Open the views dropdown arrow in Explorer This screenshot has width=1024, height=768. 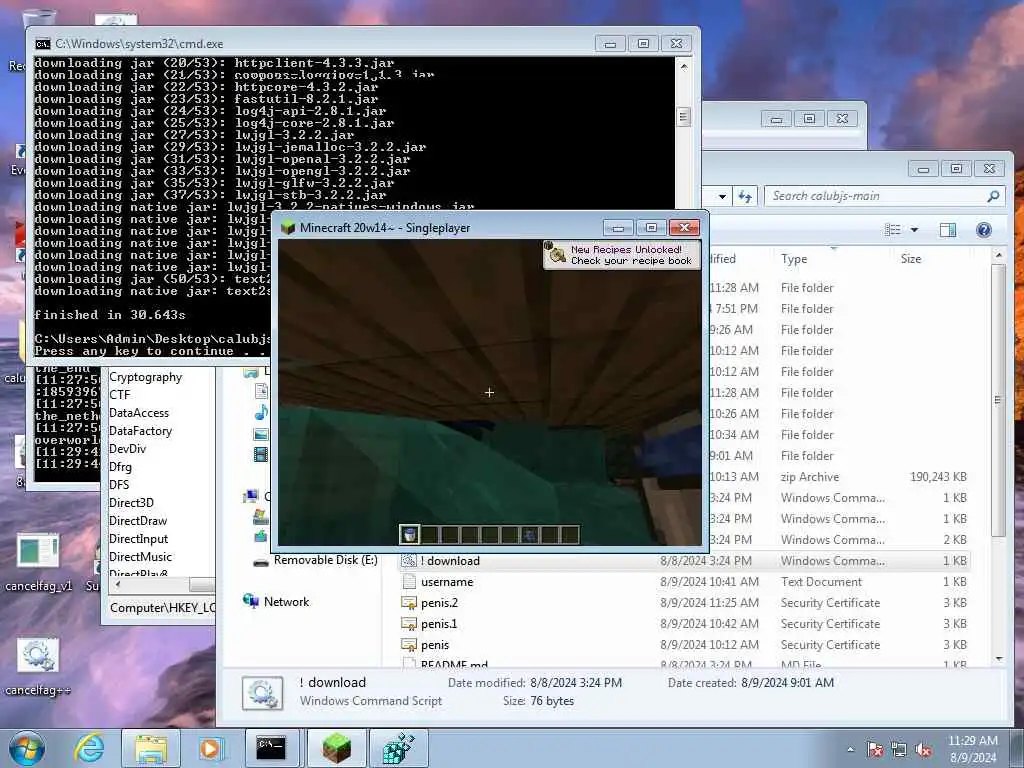coord(914,230)
